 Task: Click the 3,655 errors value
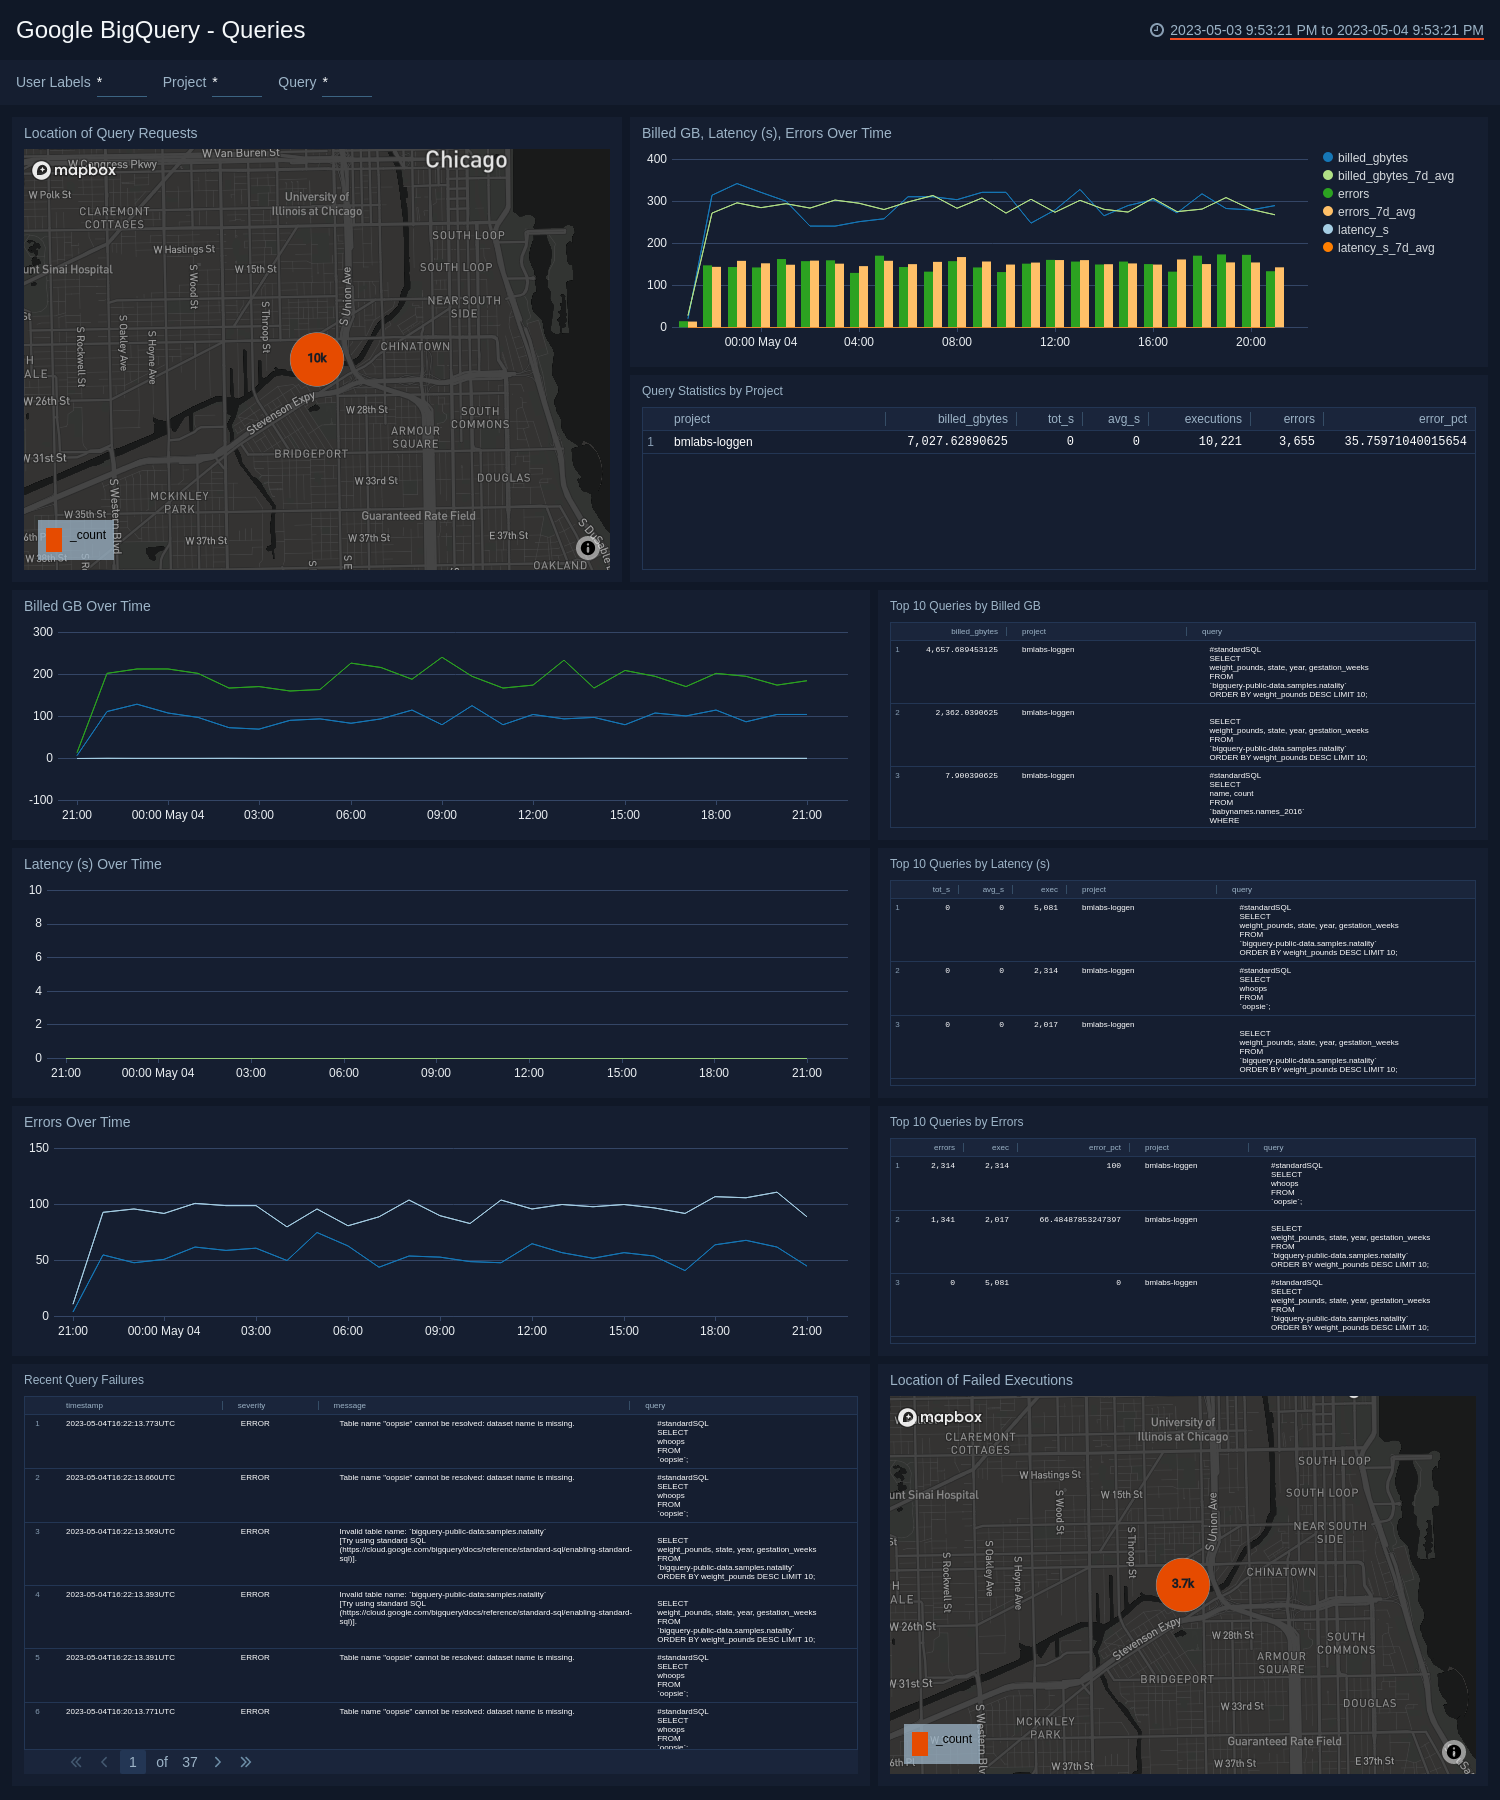[1297, 442]
